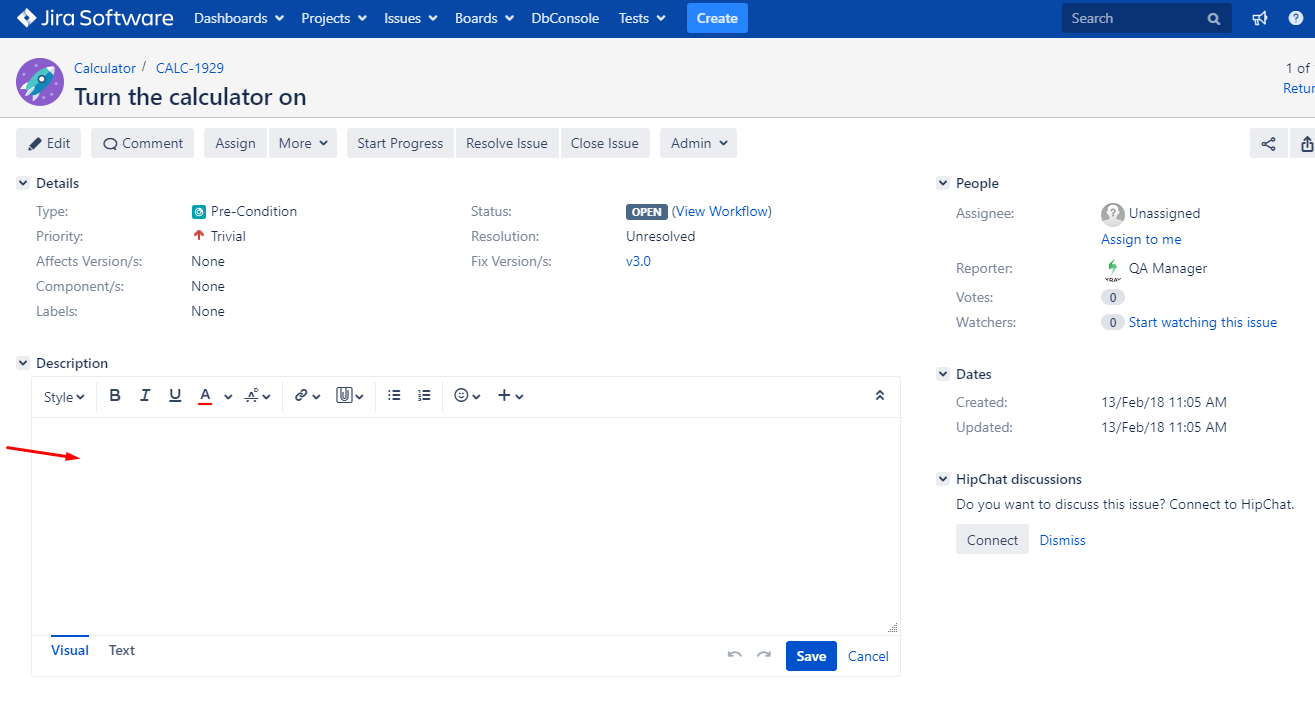Open the link insert dropdown
1315x702 pixels.
tap(307, 396)
